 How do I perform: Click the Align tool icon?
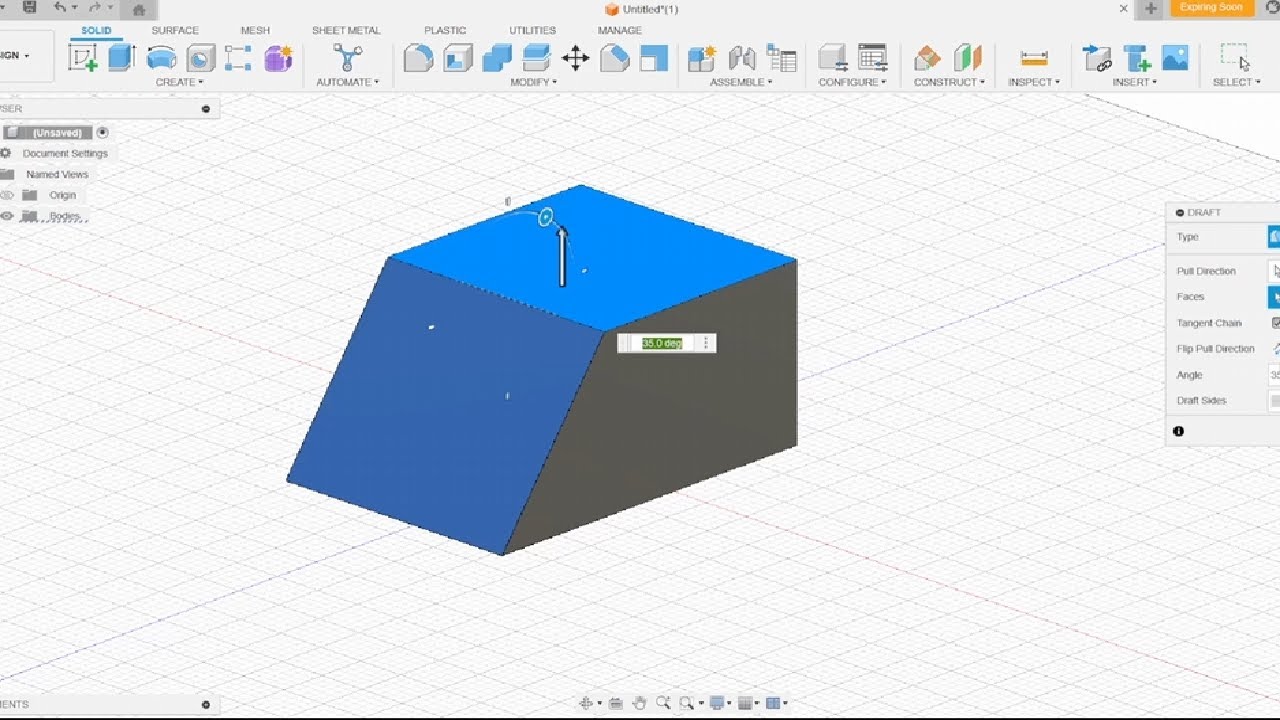654,58
